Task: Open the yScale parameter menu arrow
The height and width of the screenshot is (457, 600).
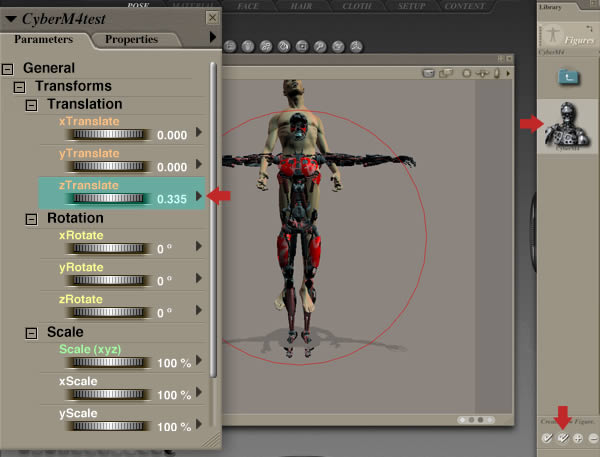Action: 199,424
